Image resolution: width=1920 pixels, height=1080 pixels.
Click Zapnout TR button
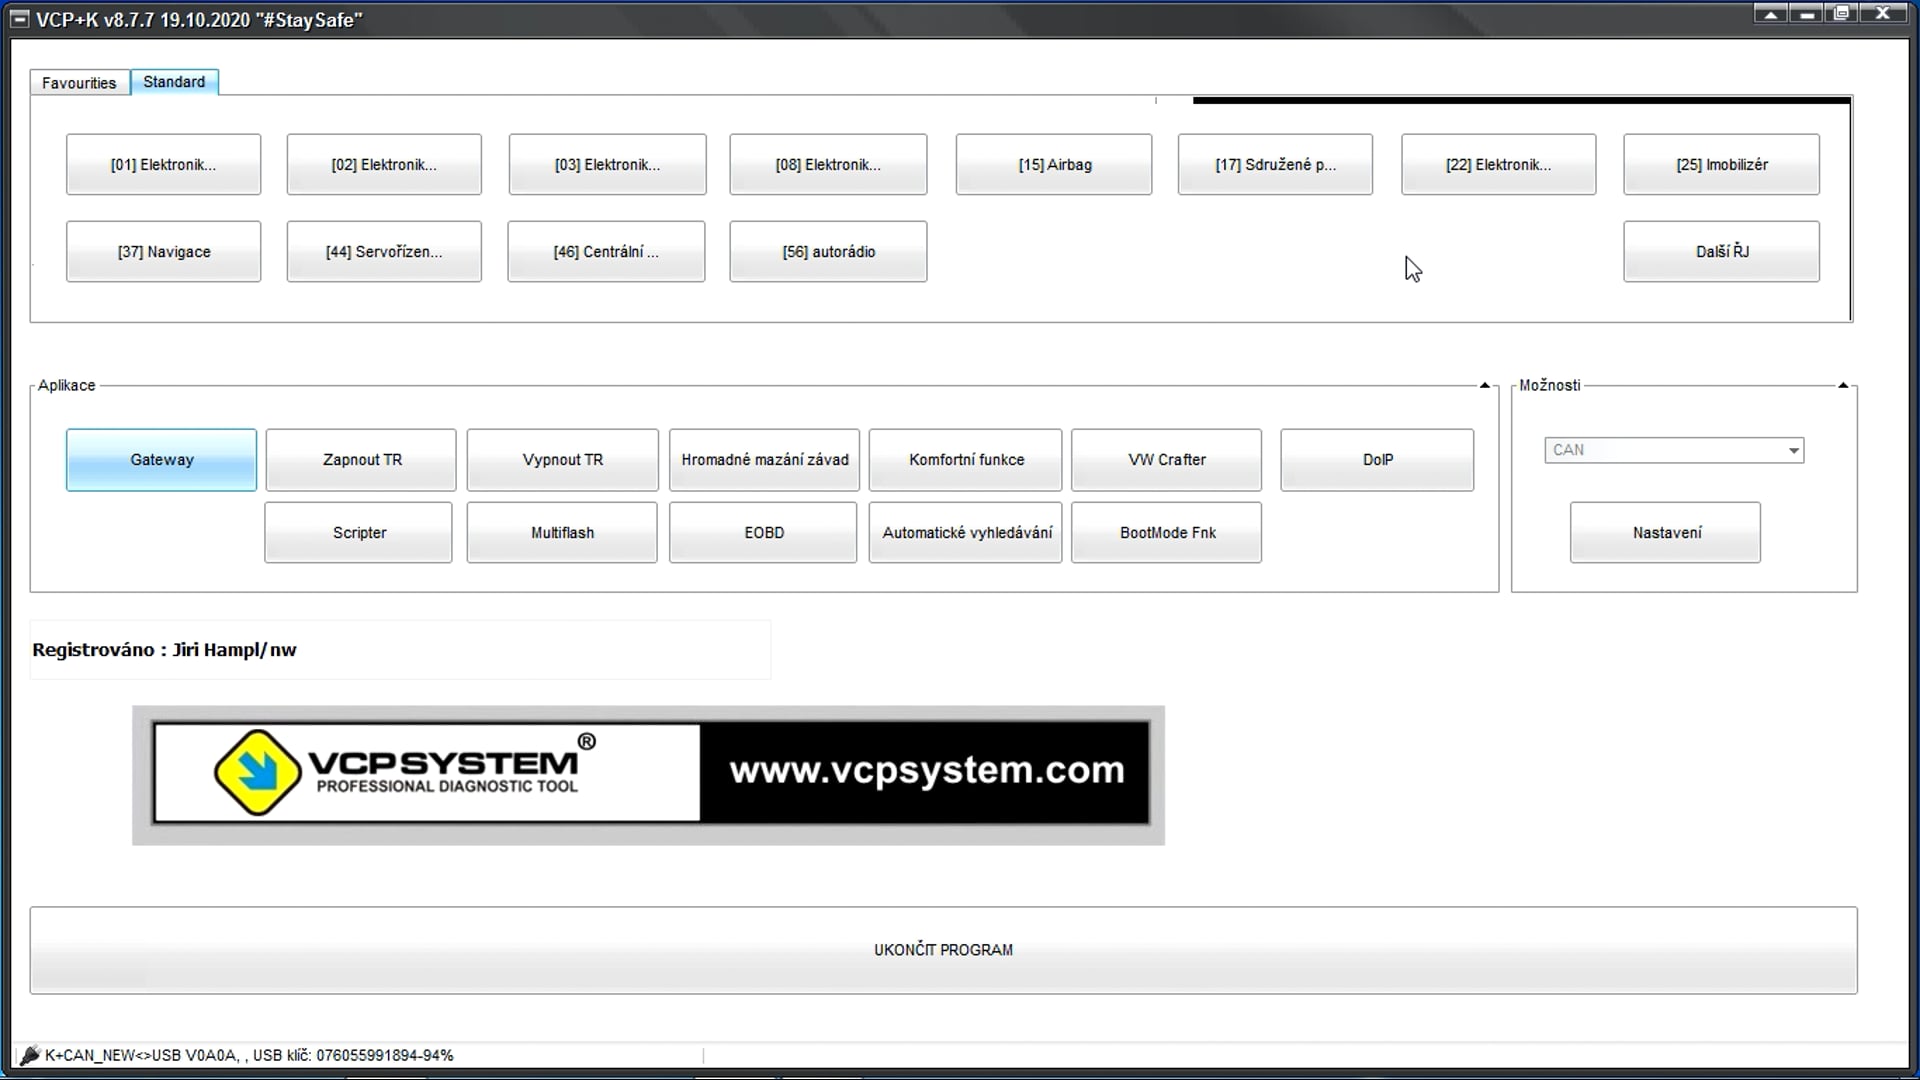pyautogui.click(x=361, y=460)
